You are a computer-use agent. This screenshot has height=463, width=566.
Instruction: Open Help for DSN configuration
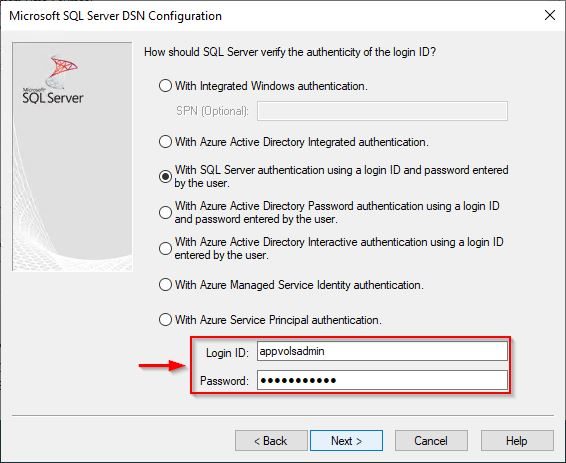click(x=517, y=441)
